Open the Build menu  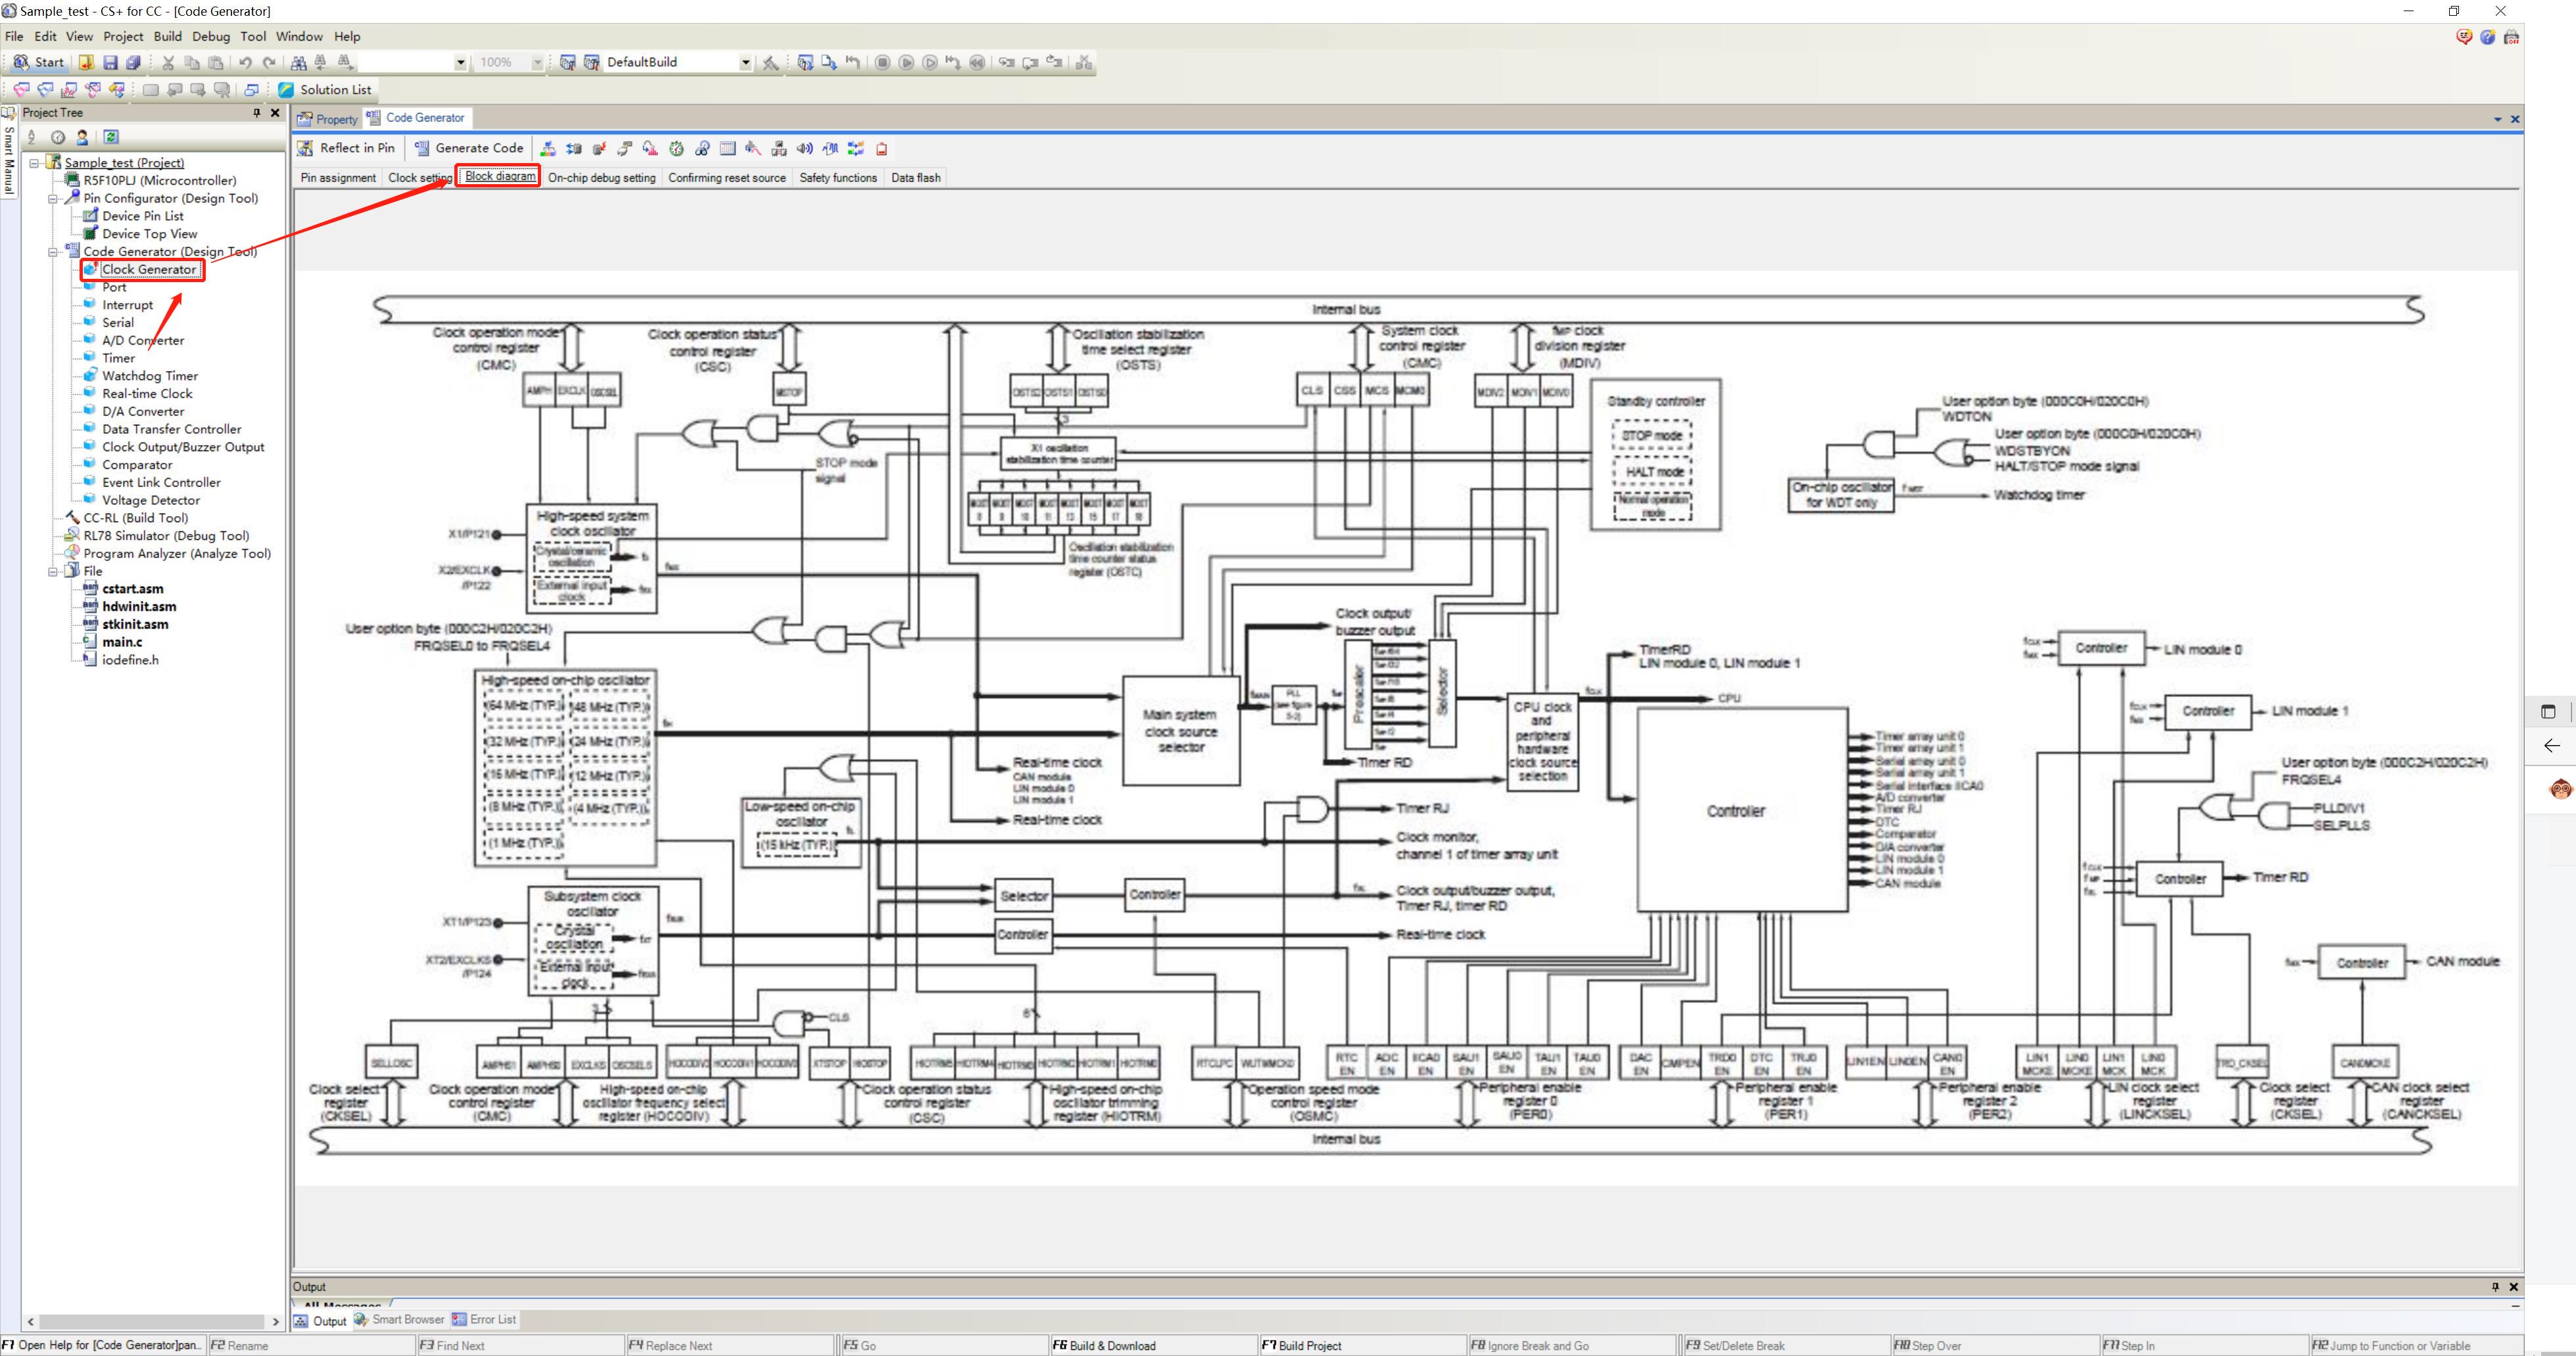[x=167, y=36]
